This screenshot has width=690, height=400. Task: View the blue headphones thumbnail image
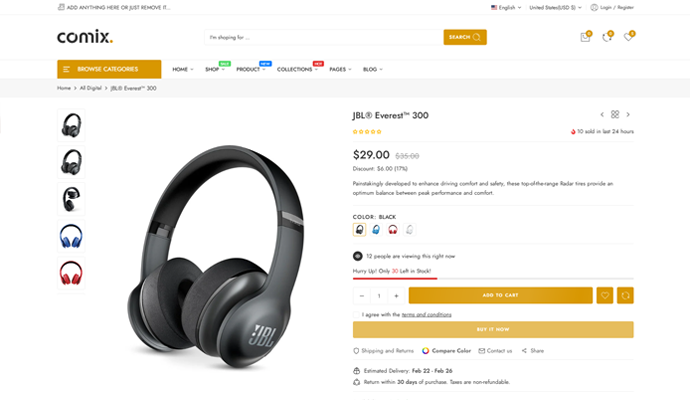[71, 235]
